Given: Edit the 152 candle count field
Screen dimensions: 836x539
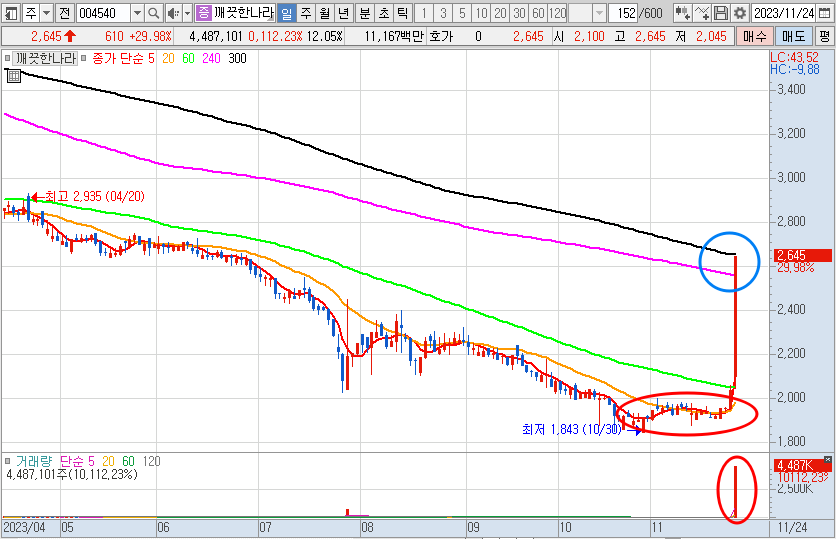Looking at the screenshot, I should [x=624, y=13].
